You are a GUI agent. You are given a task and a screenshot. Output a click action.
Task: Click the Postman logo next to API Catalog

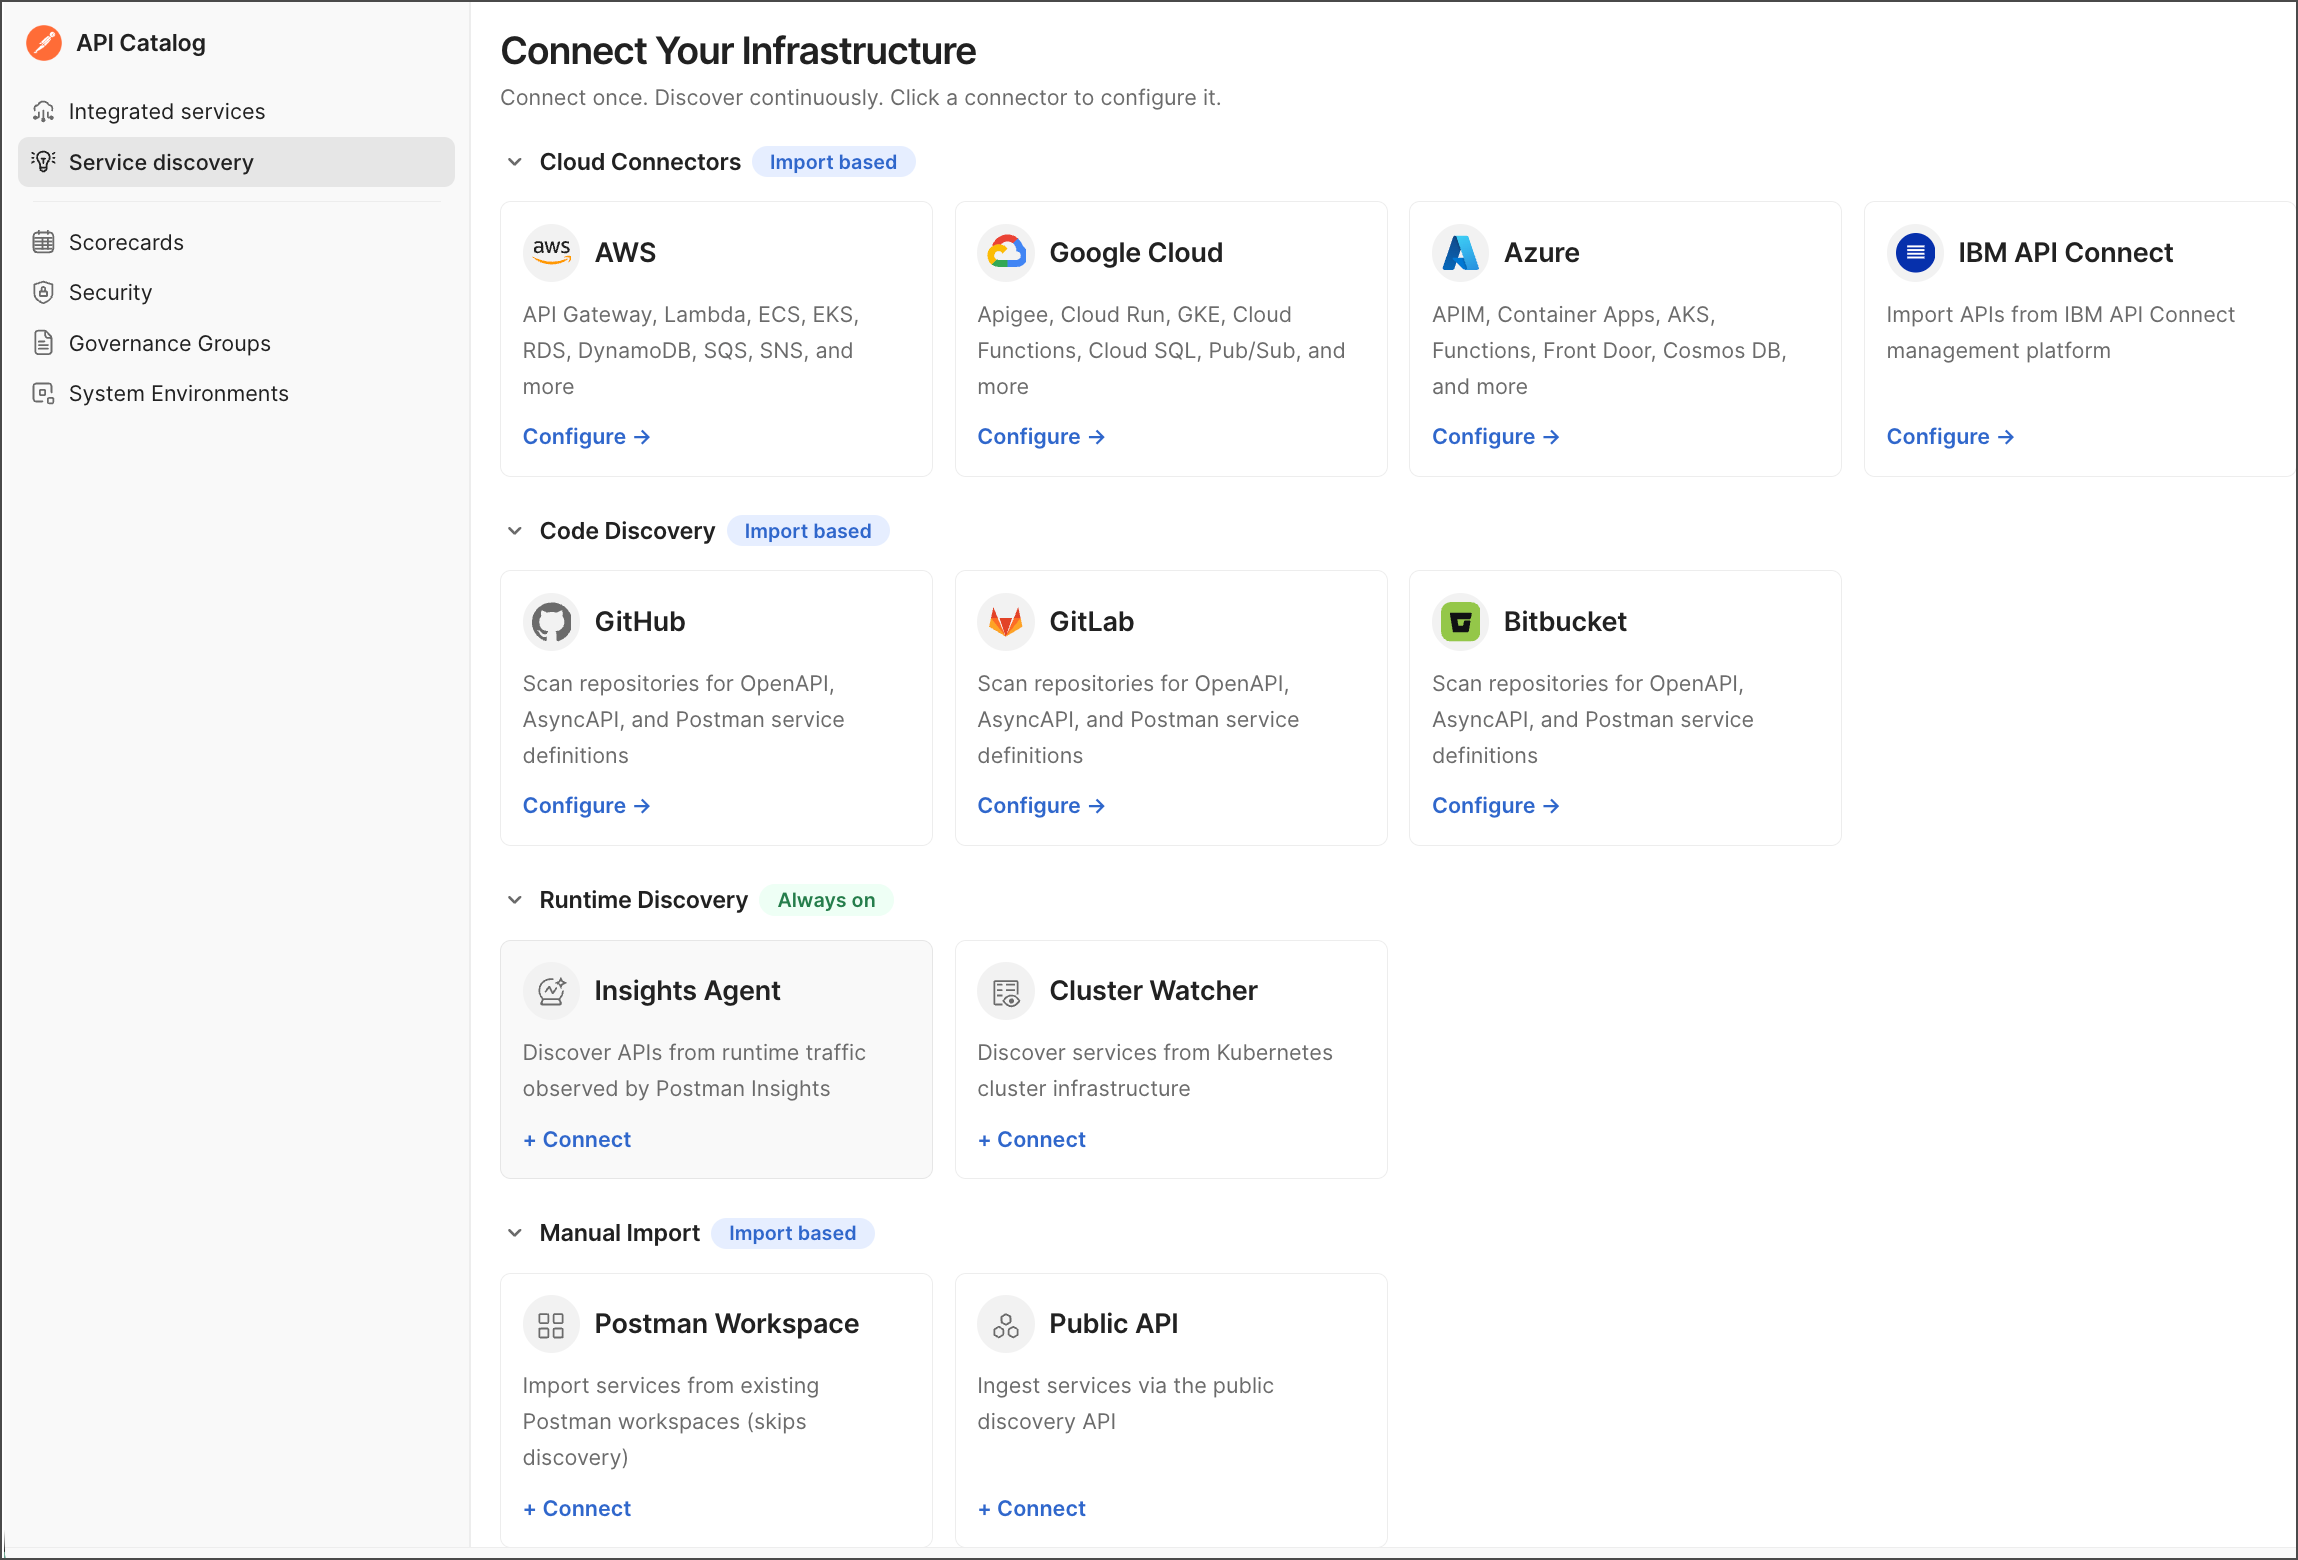(x=44, y=43)
